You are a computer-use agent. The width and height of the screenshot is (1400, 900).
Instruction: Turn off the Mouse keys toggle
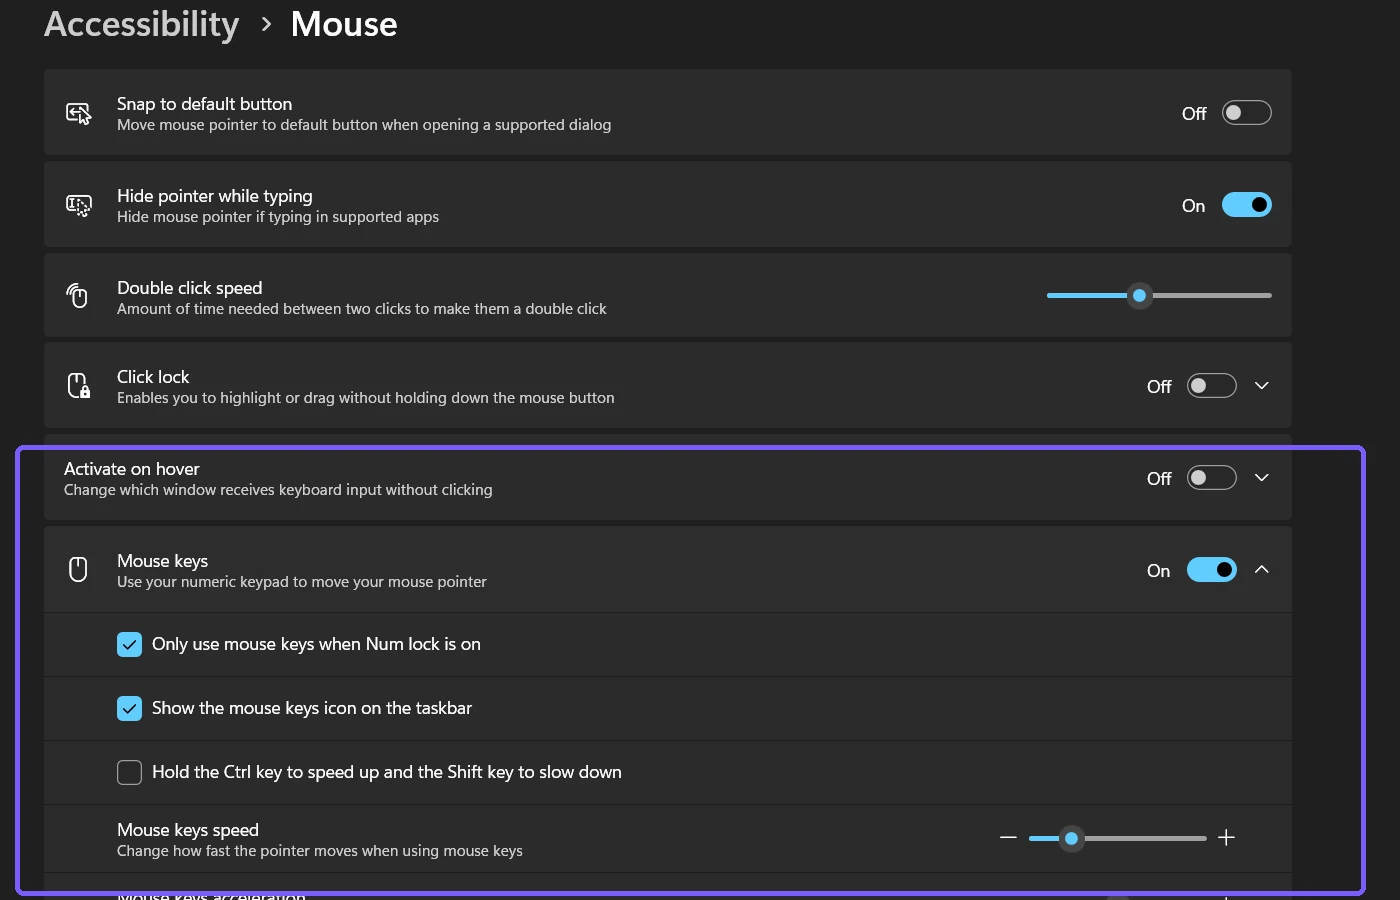coord(1212,570)
